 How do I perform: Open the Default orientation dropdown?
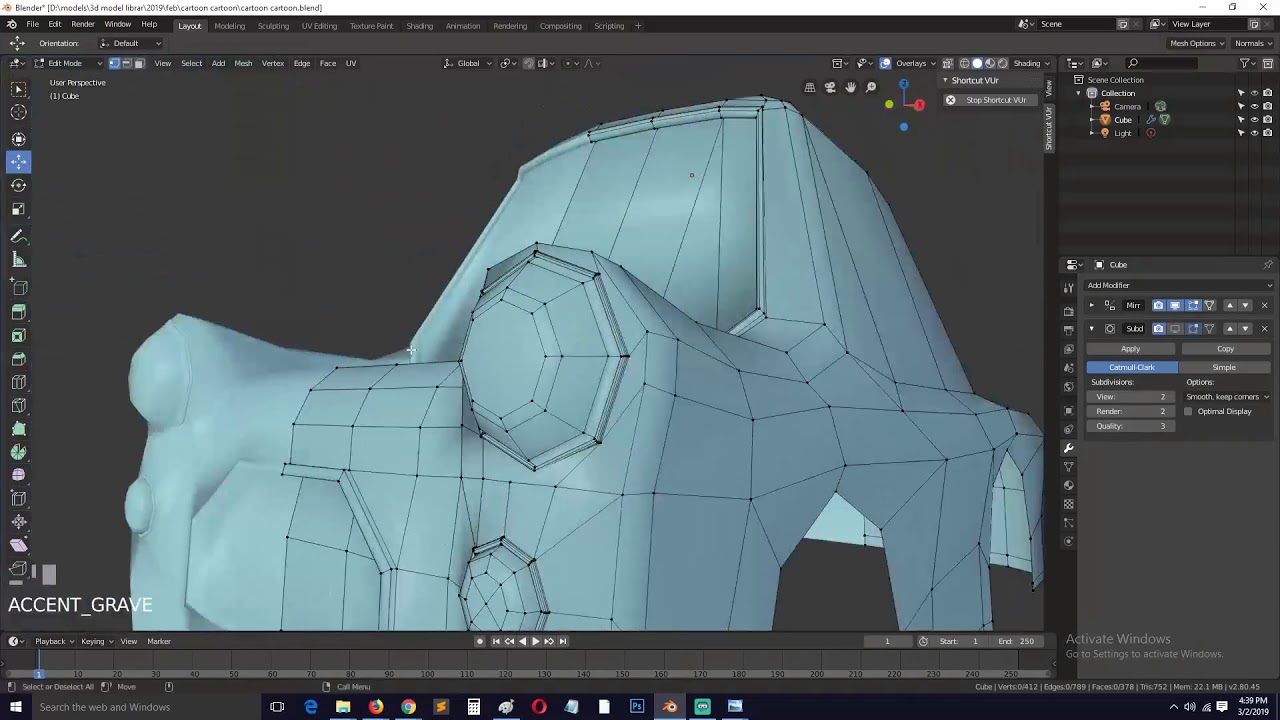pyautogui.click(x=131, y=43)
